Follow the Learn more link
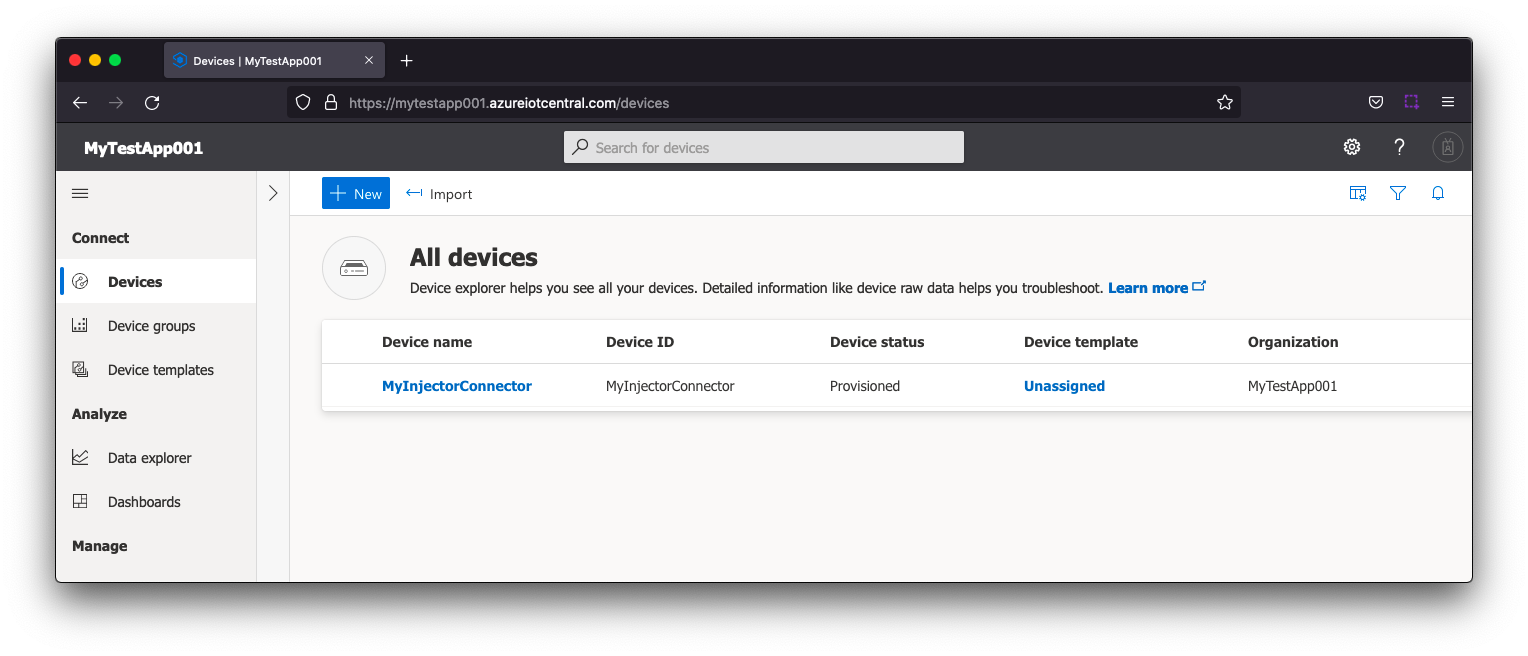This screenshot has height=656, width=1528. [1148, 288]
